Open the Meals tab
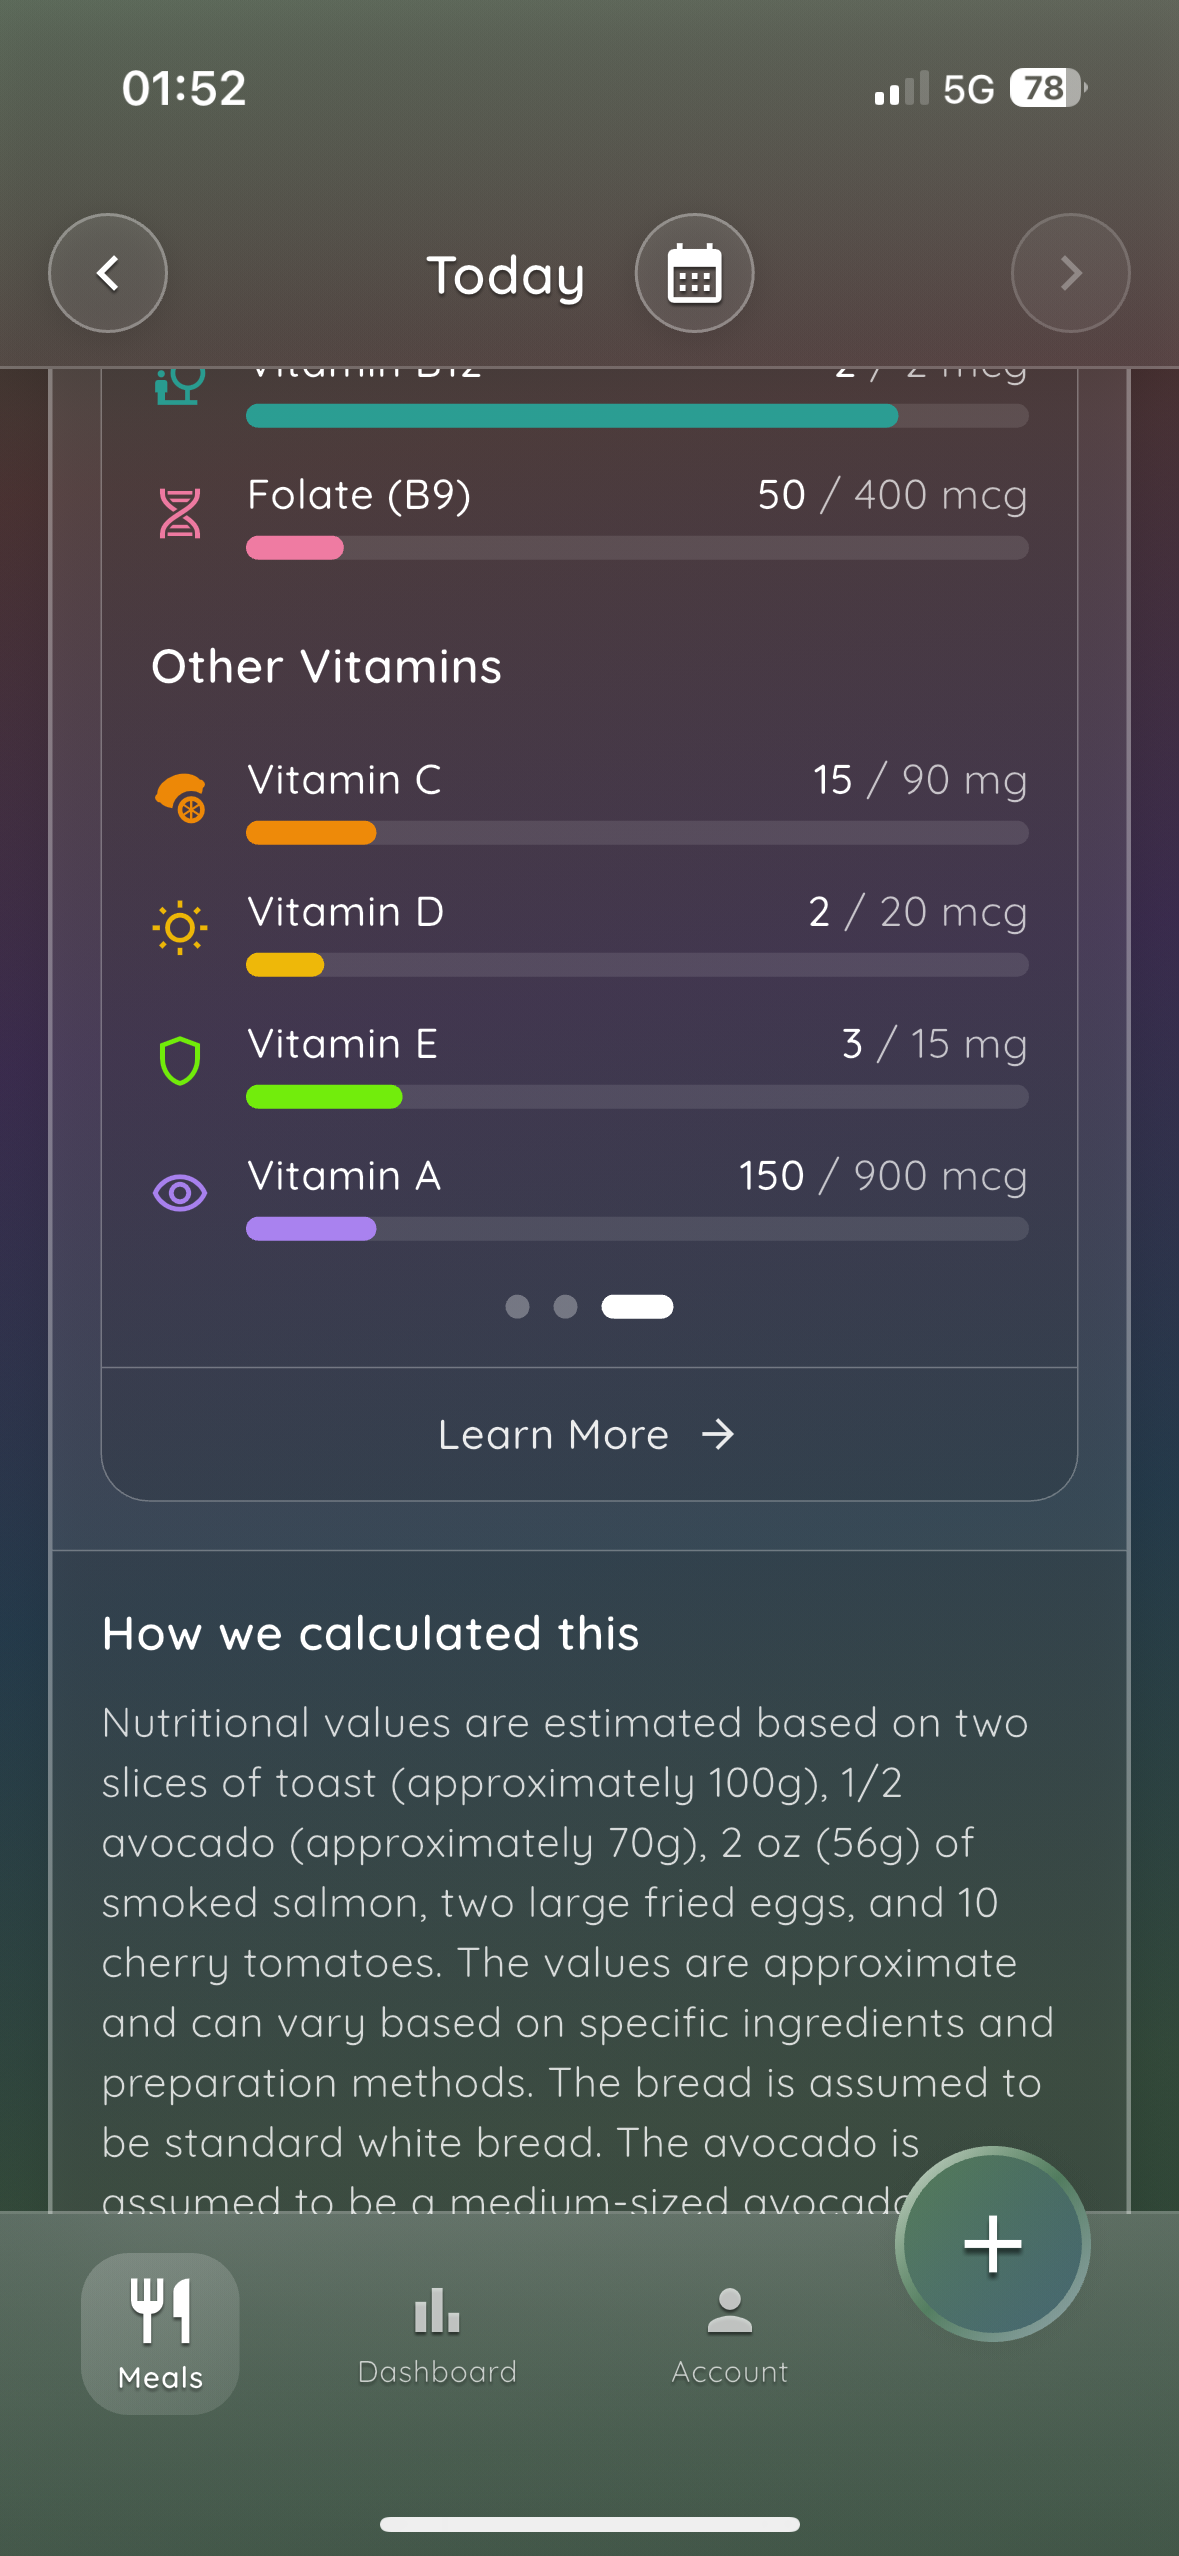This screenshot has width=1179, height=2556. pyautogui.click(x=160, y=2333)
